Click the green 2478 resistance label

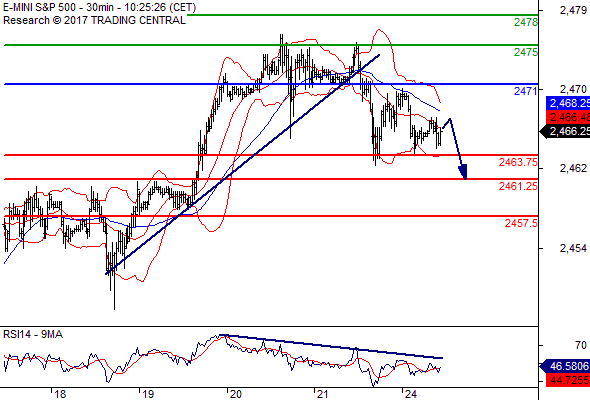click(x=526, y=22)
